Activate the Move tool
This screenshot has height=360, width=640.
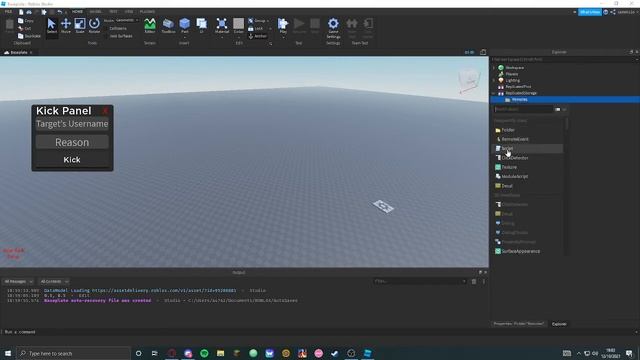[x=66, y=26]
